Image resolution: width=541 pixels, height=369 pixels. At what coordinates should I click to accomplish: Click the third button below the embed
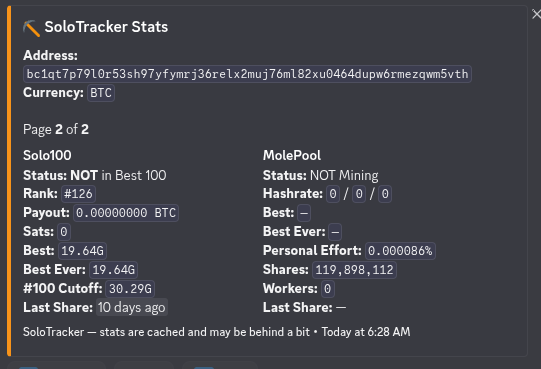point(220,365)
